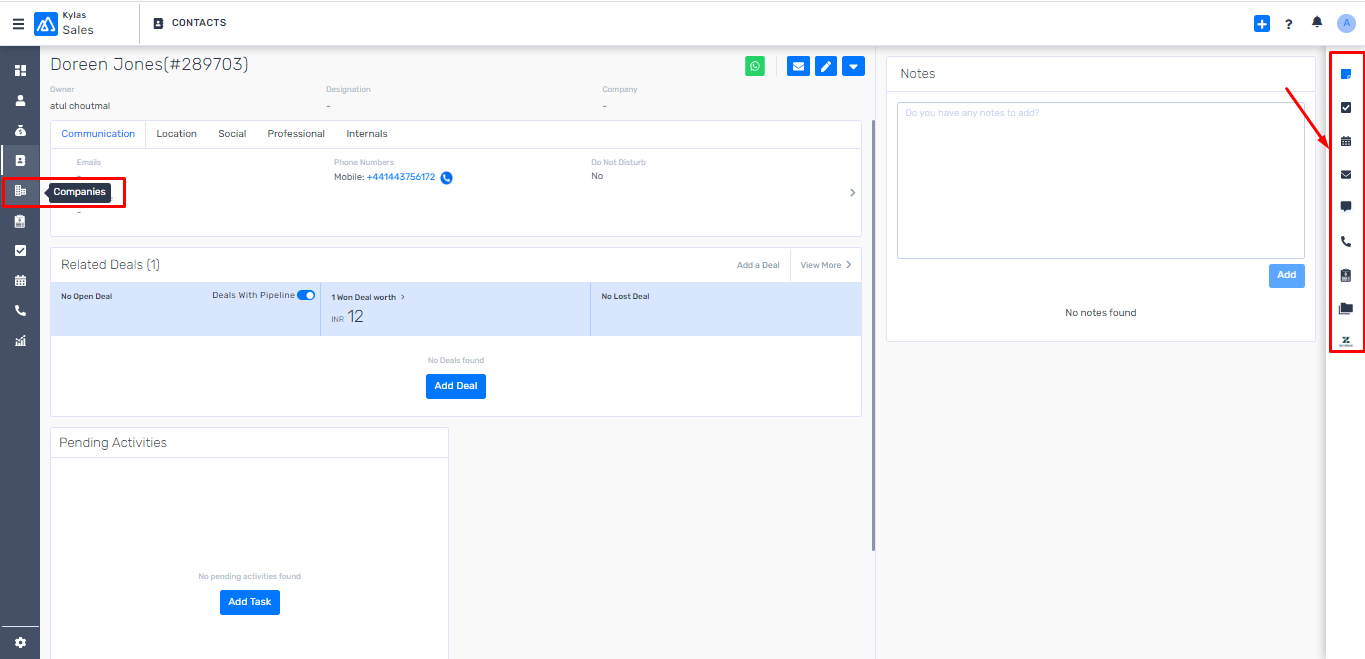Open the calendar icon in right panel

coord(1346,141)
